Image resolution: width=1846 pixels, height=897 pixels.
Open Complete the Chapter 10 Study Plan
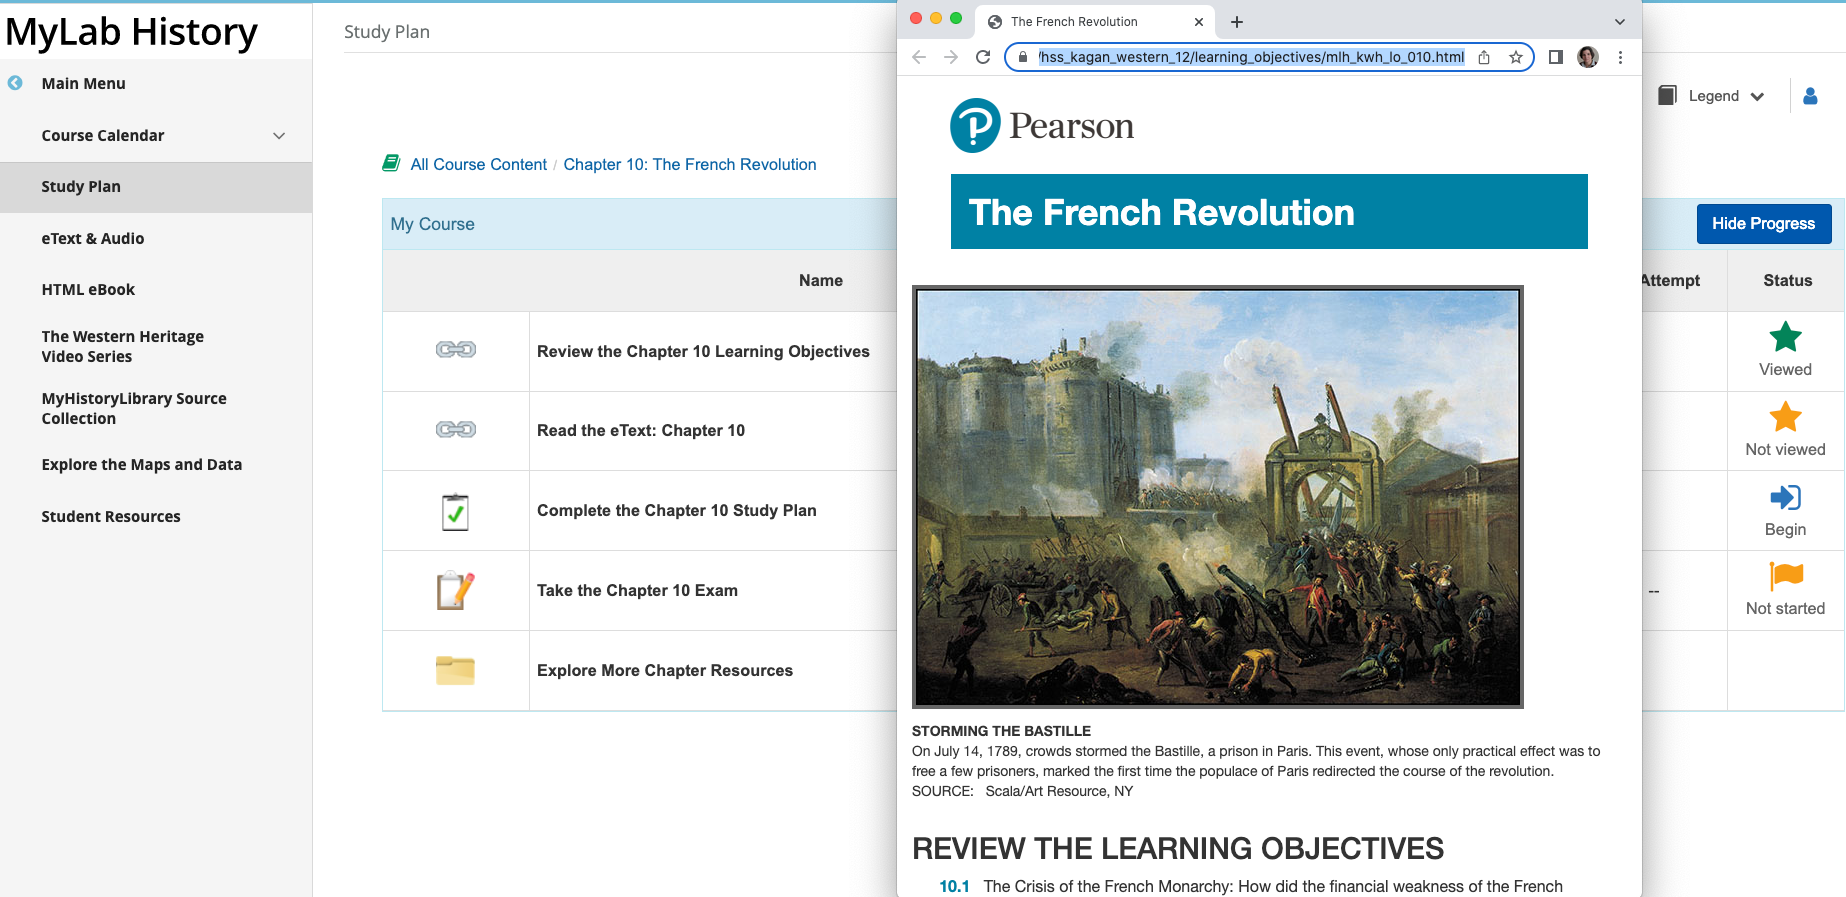677,510
